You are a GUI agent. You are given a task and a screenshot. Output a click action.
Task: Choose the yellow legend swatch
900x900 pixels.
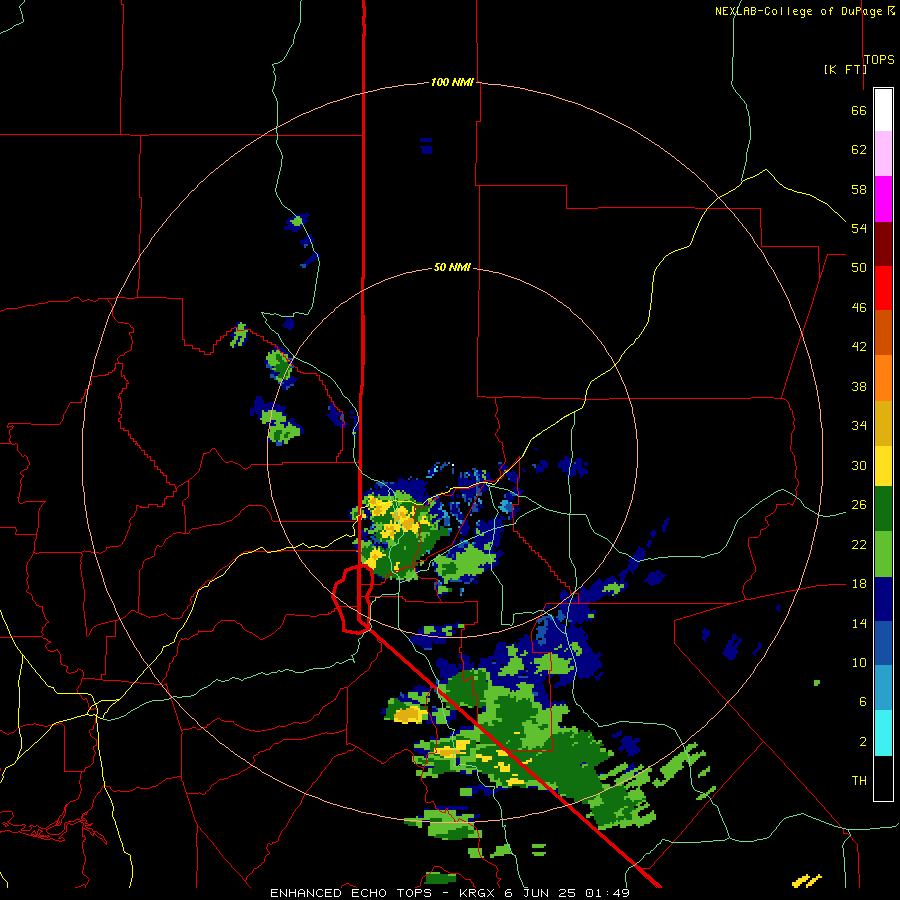coord(883,466)
